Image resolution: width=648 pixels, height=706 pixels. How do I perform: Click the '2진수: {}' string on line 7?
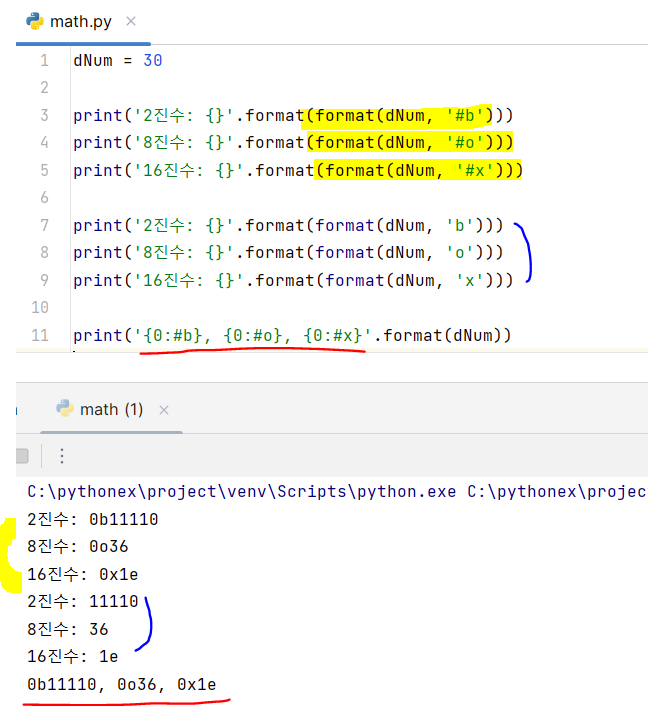pyautogui.click(x=184, y=226)
